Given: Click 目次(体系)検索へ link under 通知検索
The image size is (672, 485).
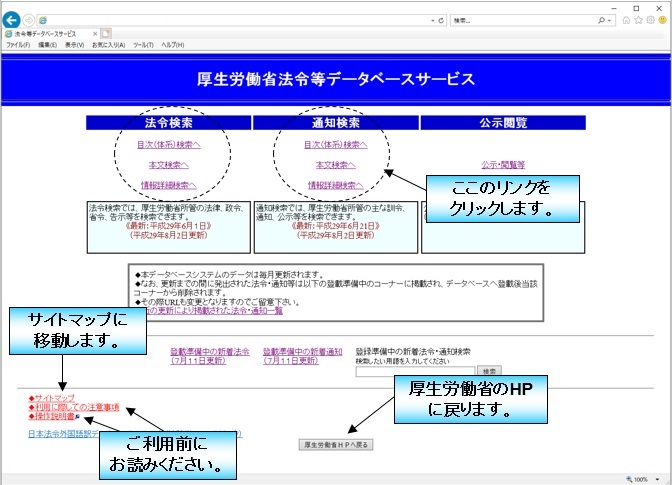Looking at the screenshot, I should tap(335, 145).
